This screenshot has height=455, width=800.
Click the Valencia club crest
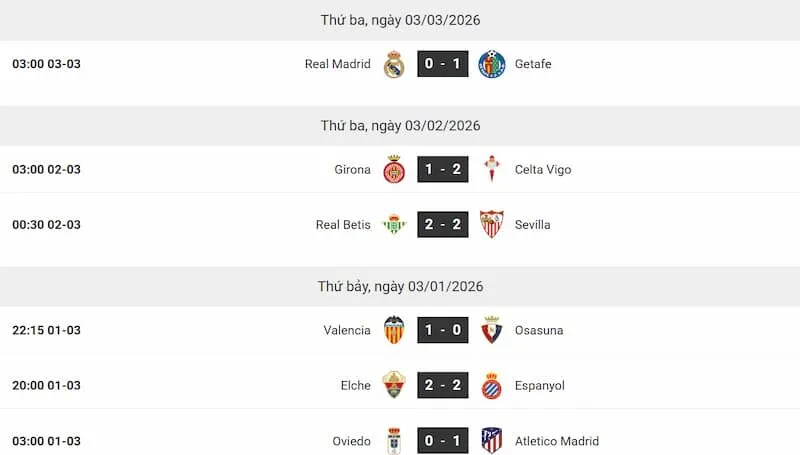[x=394, y=331]
